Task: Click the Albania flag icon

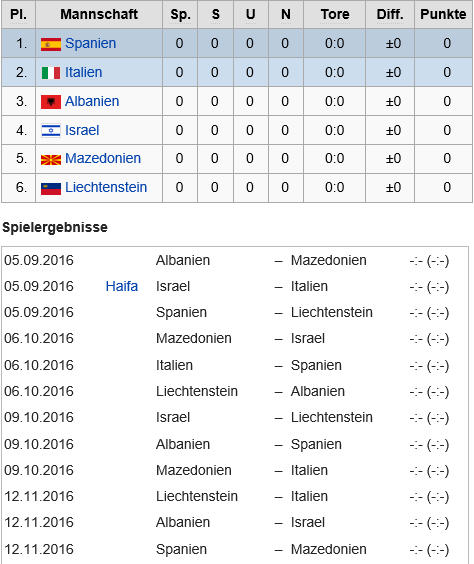Action: click(51, 102)
